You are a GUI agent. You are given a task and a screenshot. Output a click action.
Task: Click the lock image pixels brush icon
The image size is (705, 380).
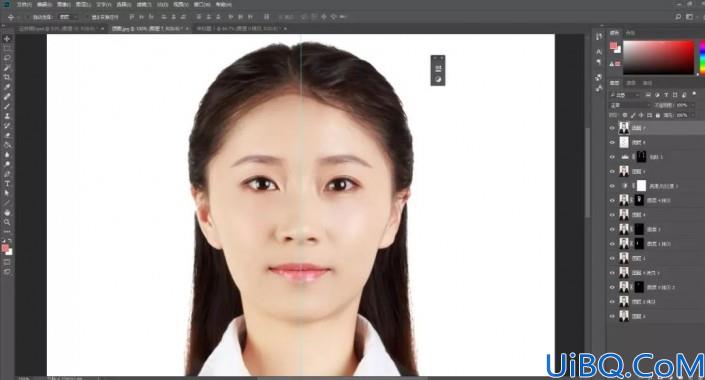633,116
